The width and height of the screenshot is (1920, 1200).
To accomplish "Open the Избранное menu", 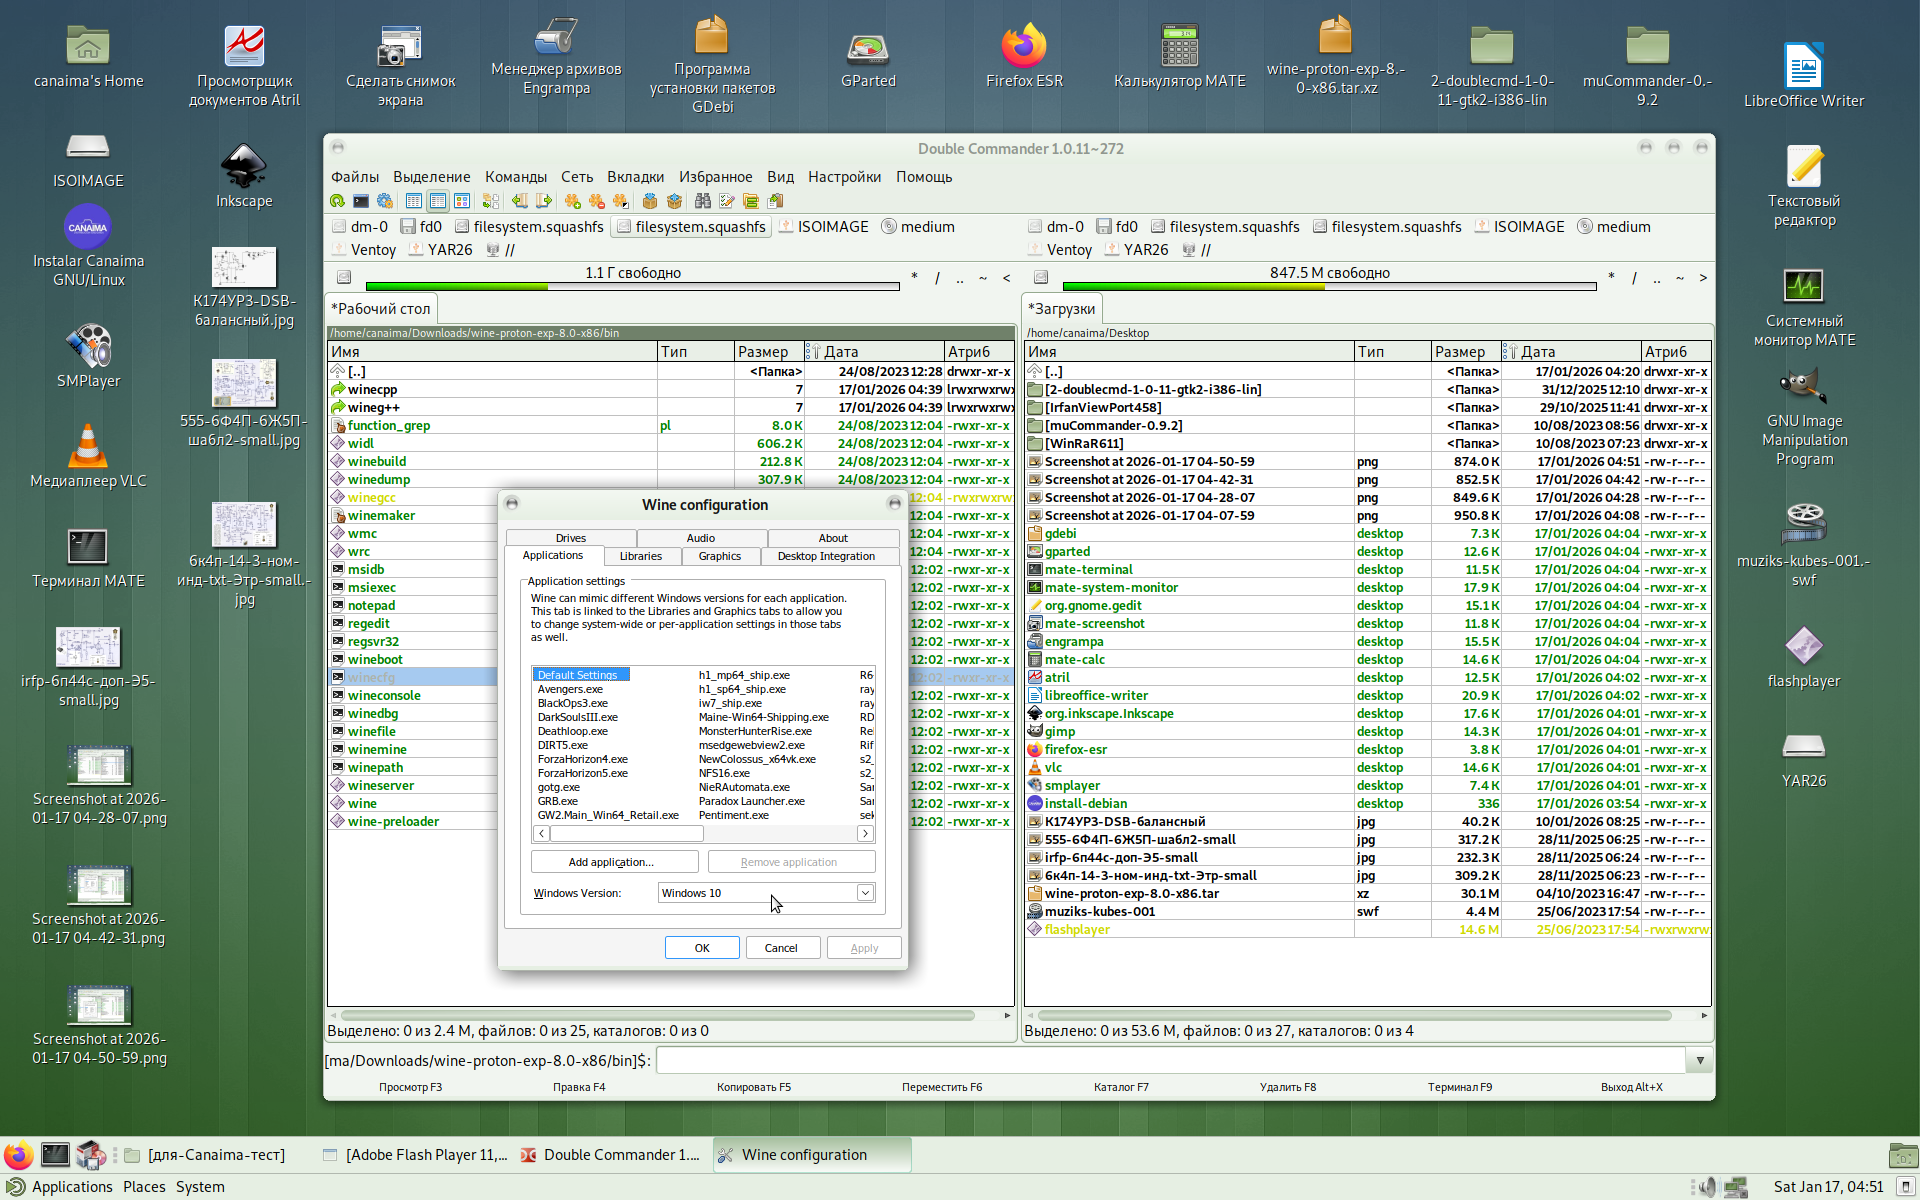I will coord(715,177).
